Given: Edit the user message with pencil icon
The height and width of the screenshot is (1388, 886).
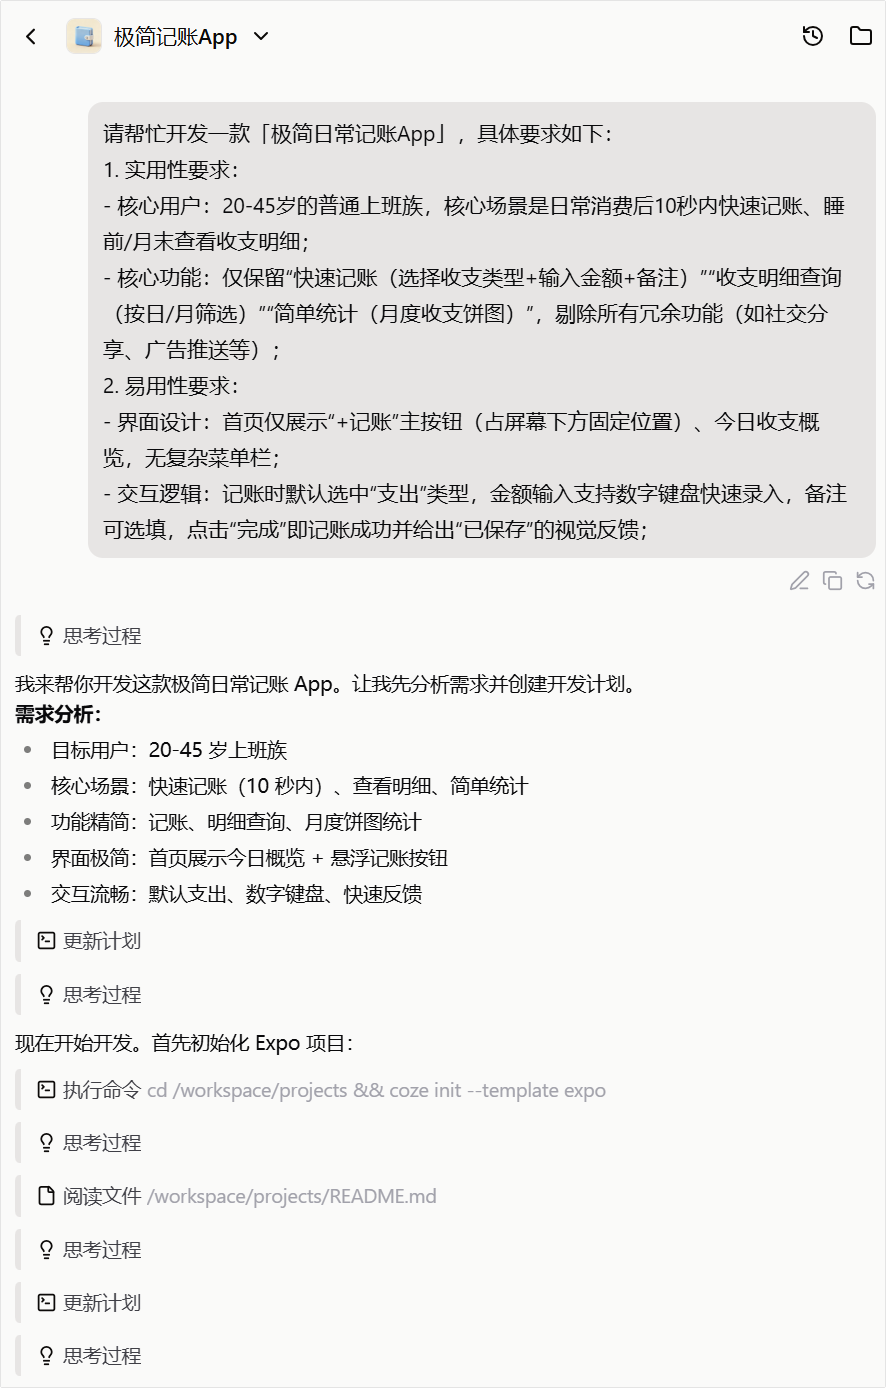Looking at the screenshot, I should 799,581.
